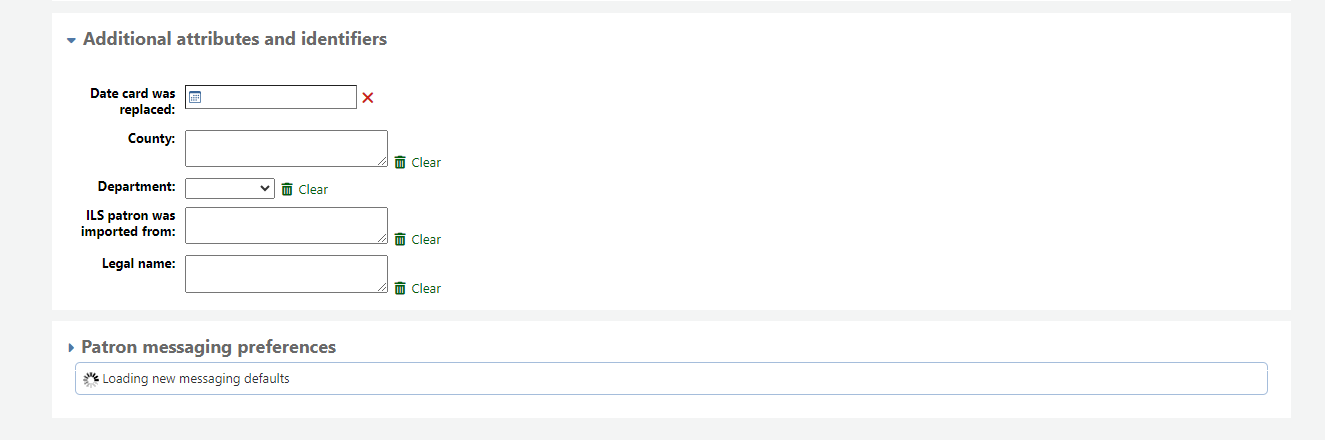The image size is (1325, 440).
Task: Click the ILS patron was imported from textbox
Action: pos(286,225)
